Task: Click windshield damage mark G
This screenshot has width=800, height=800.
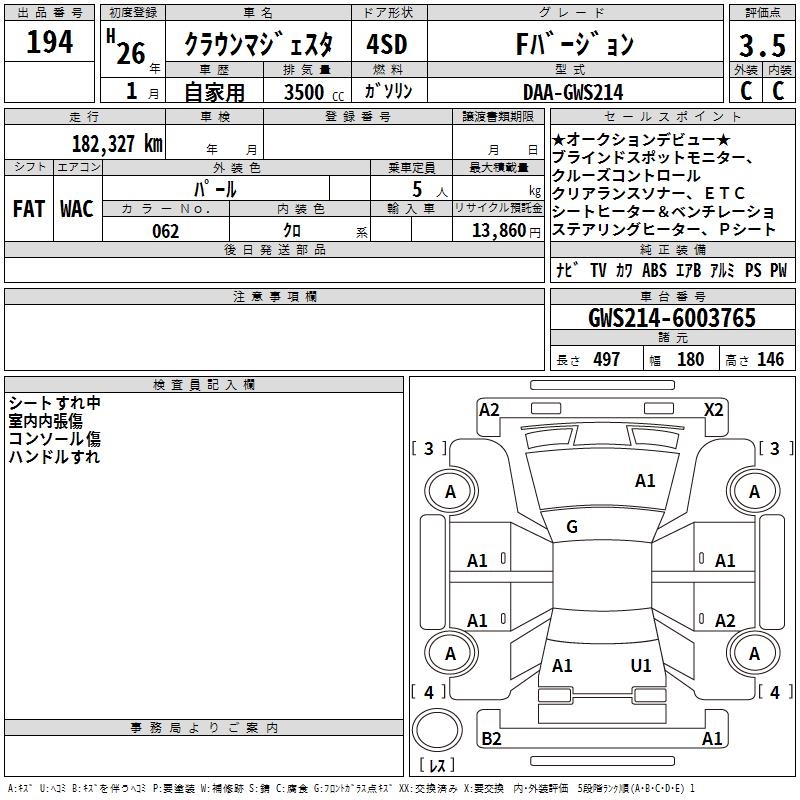Action: (572, 526)
